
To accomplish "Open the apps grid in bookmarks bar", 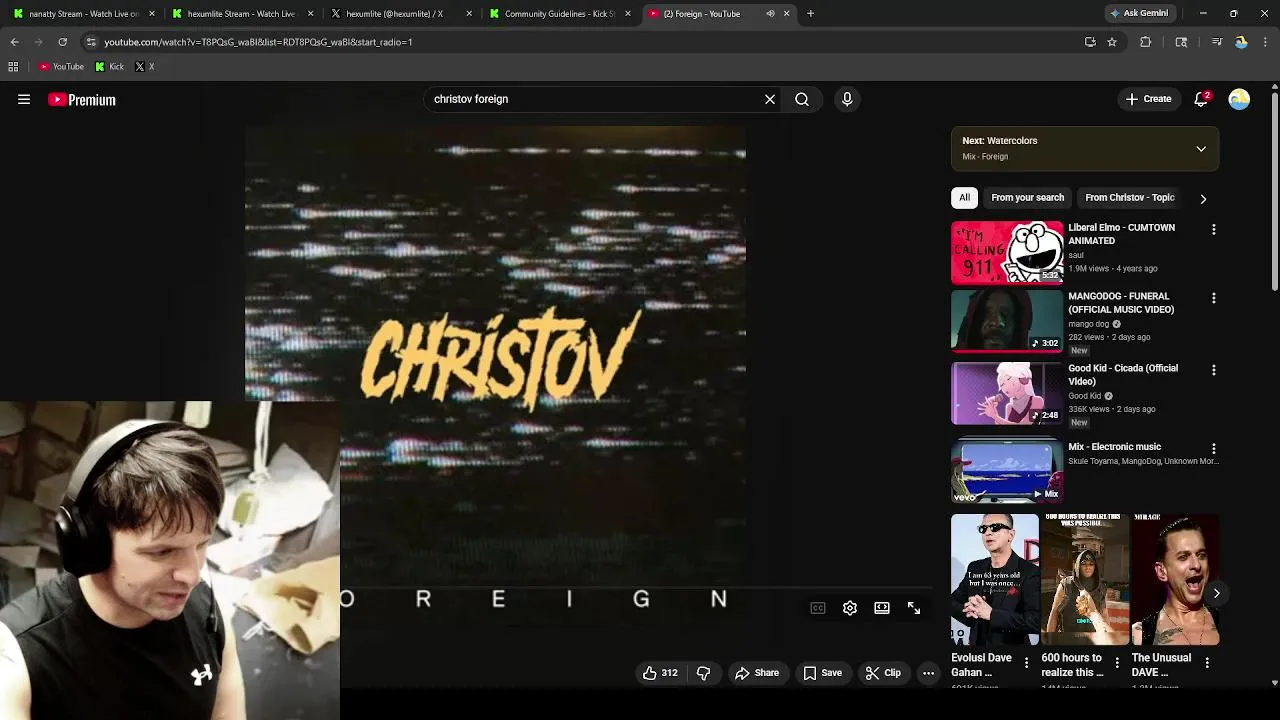I will tap(13, 67).
